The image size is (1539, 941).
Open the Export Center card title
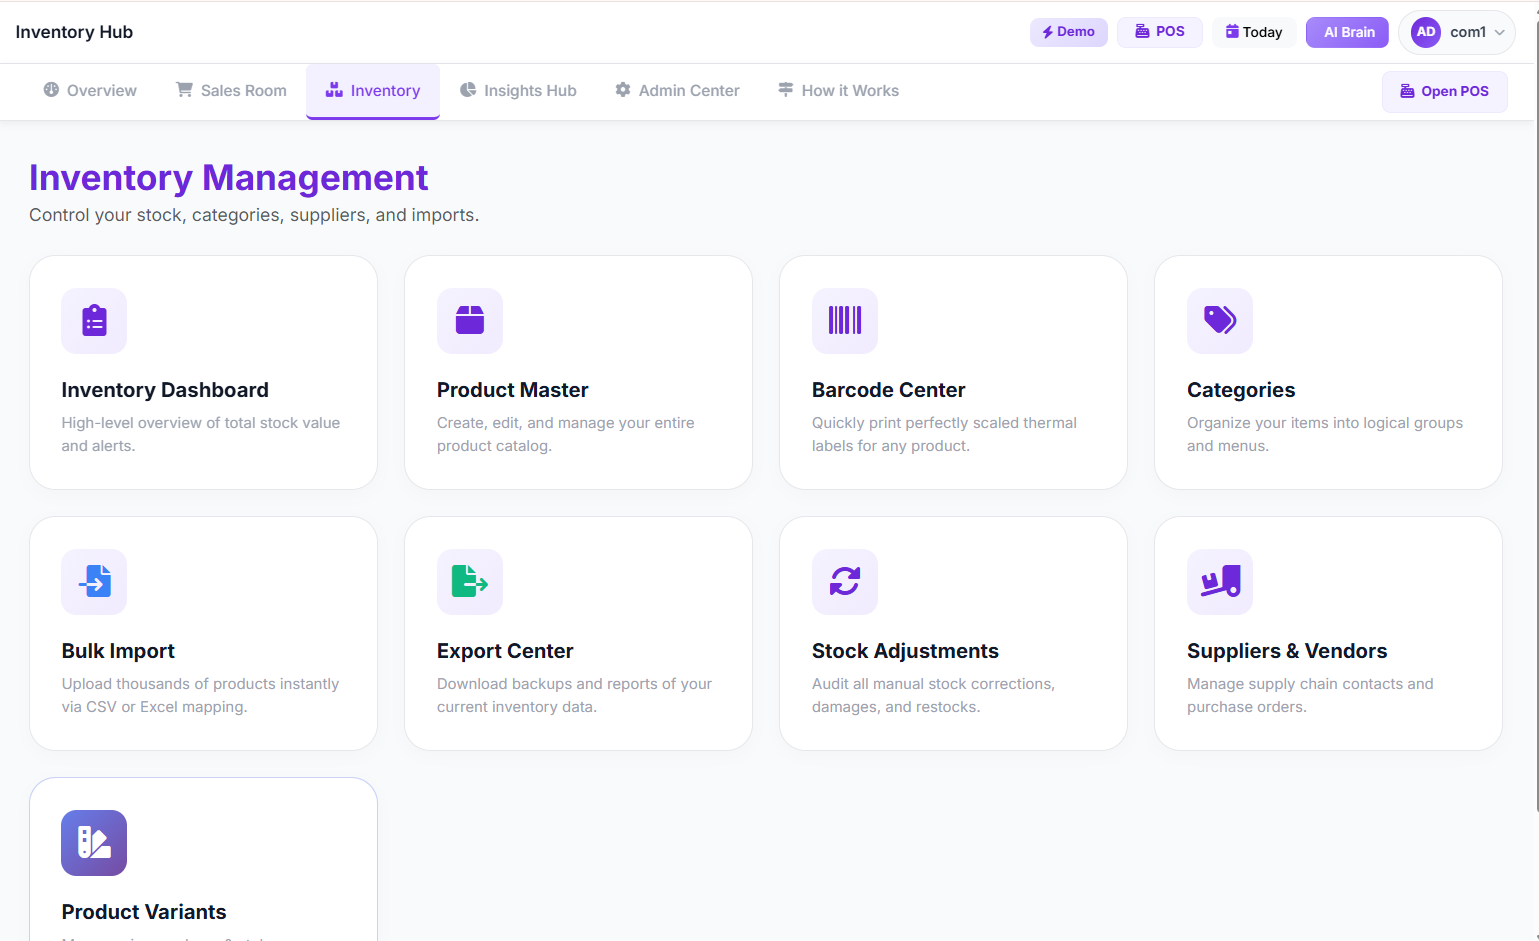click(x=505, y=651)
